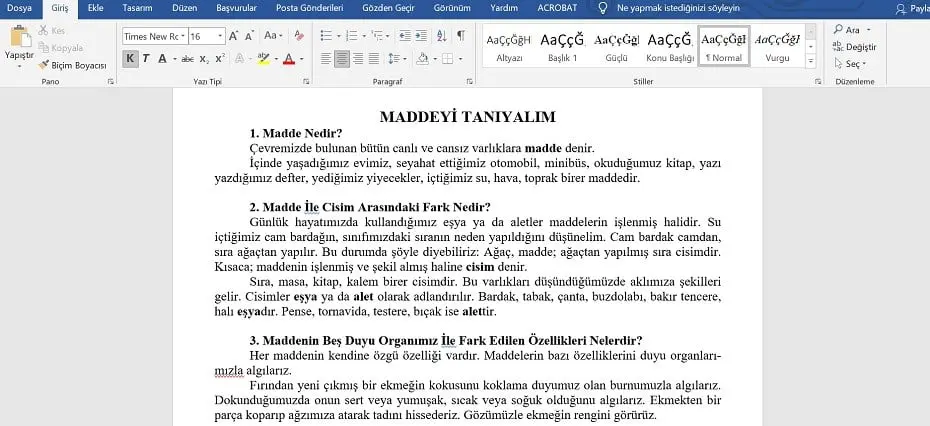Sort text with the A-Z icon
Viewport: 930px width, 426px height.
pos(441,36)
